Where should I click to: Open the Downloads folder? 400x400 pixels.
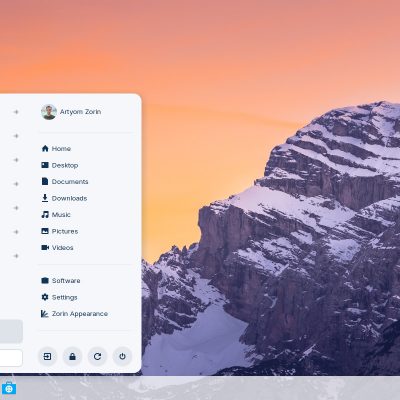(x=64, y=198)
